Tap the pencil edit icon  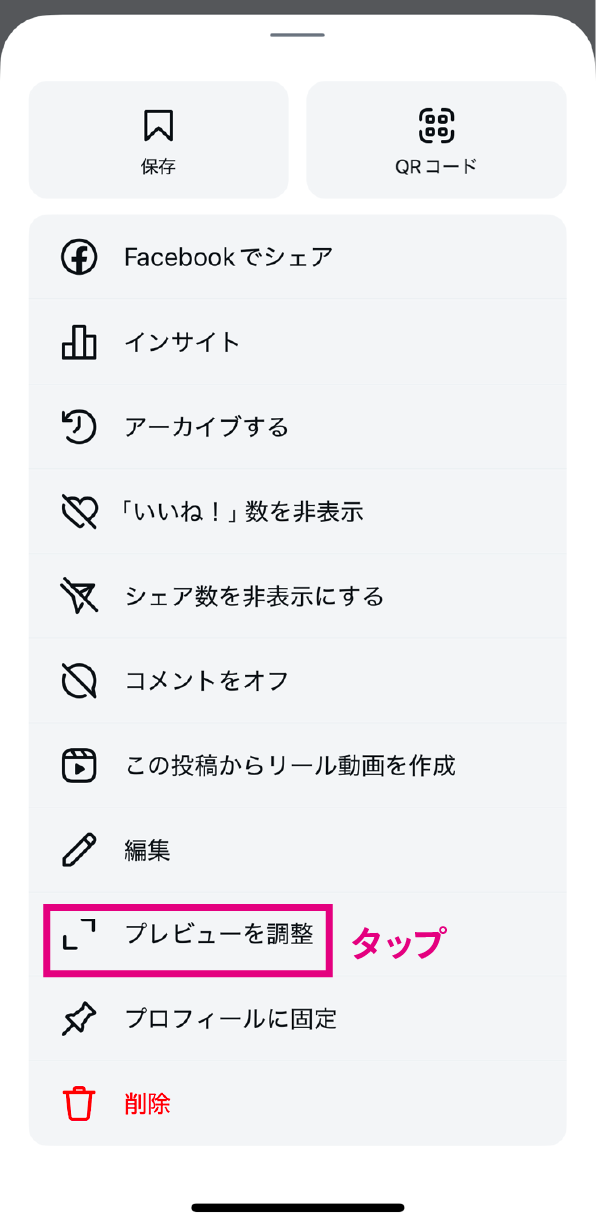click(x=79, y=850)
